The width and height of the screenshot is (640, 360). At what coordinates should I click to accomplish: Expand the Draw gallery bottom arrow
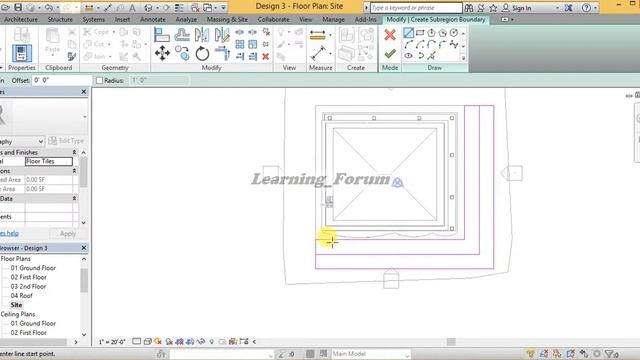[463, 58]
